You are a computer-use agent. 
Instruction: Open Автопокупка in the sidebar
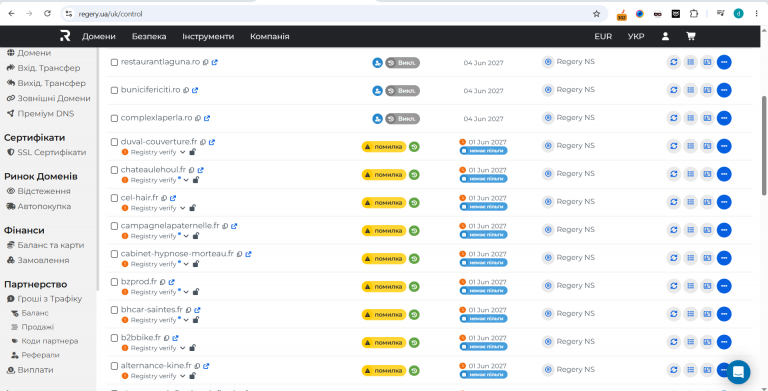[39, 206]
